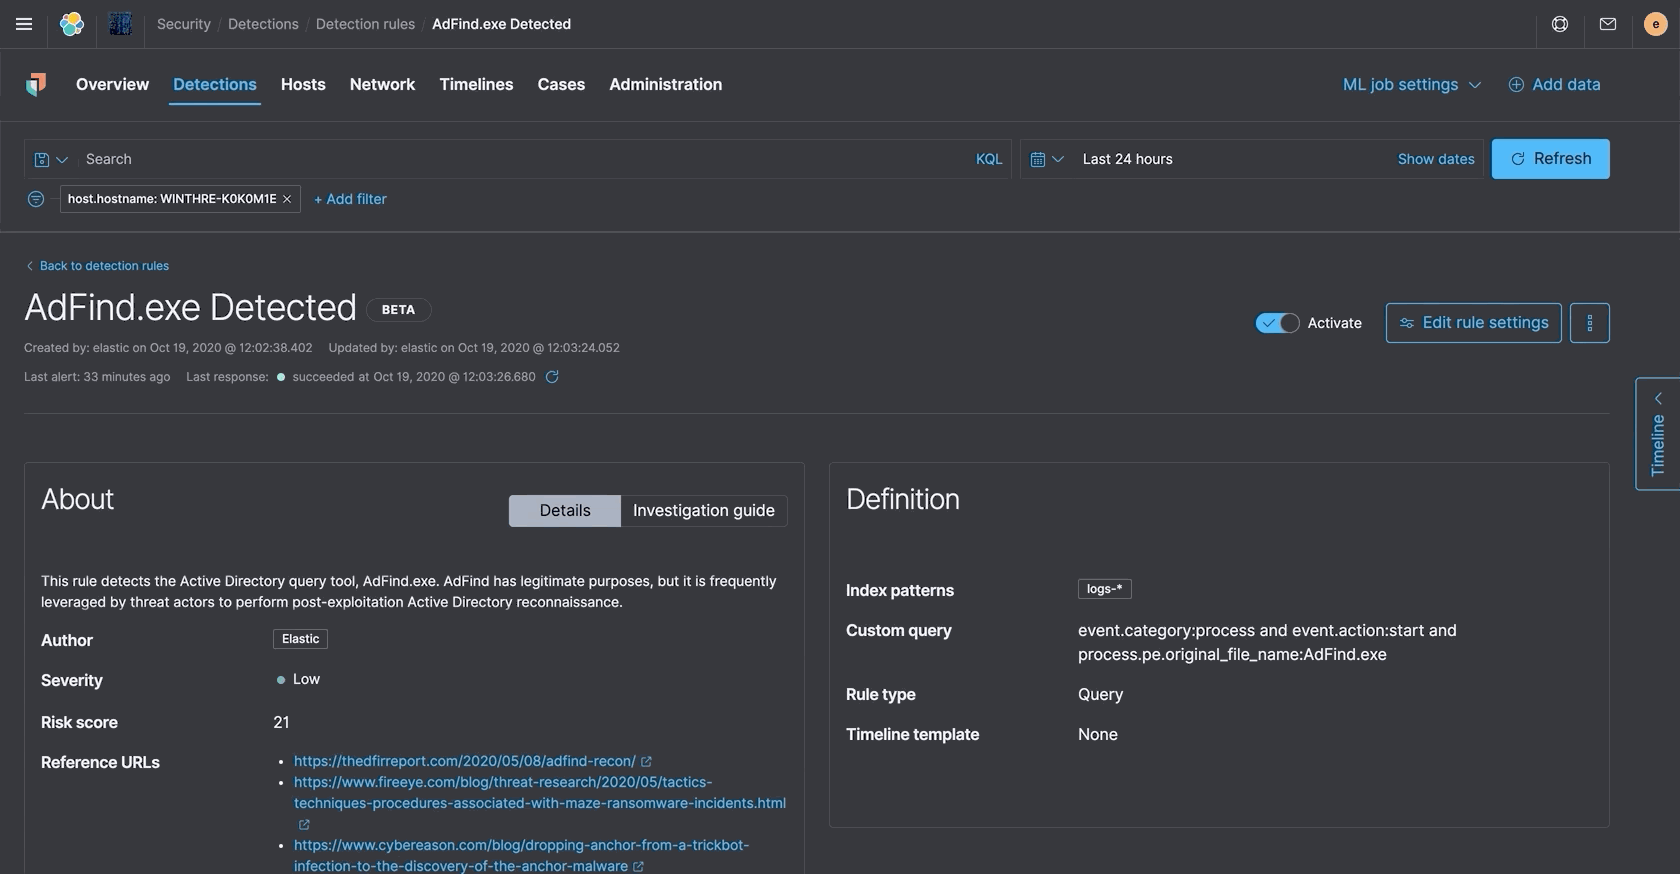Open the fireeye maze ransomware reference link
Screen dimensions: 1680x874
coord(540,793)
